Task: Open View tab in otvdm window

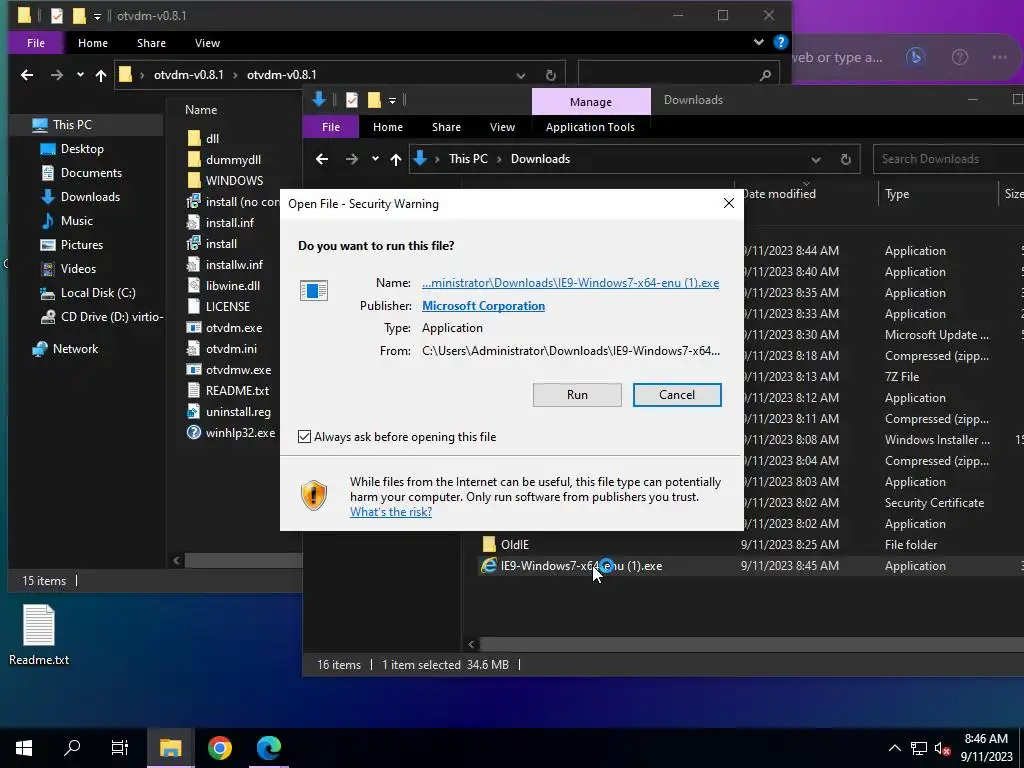Action: point(207,43)
